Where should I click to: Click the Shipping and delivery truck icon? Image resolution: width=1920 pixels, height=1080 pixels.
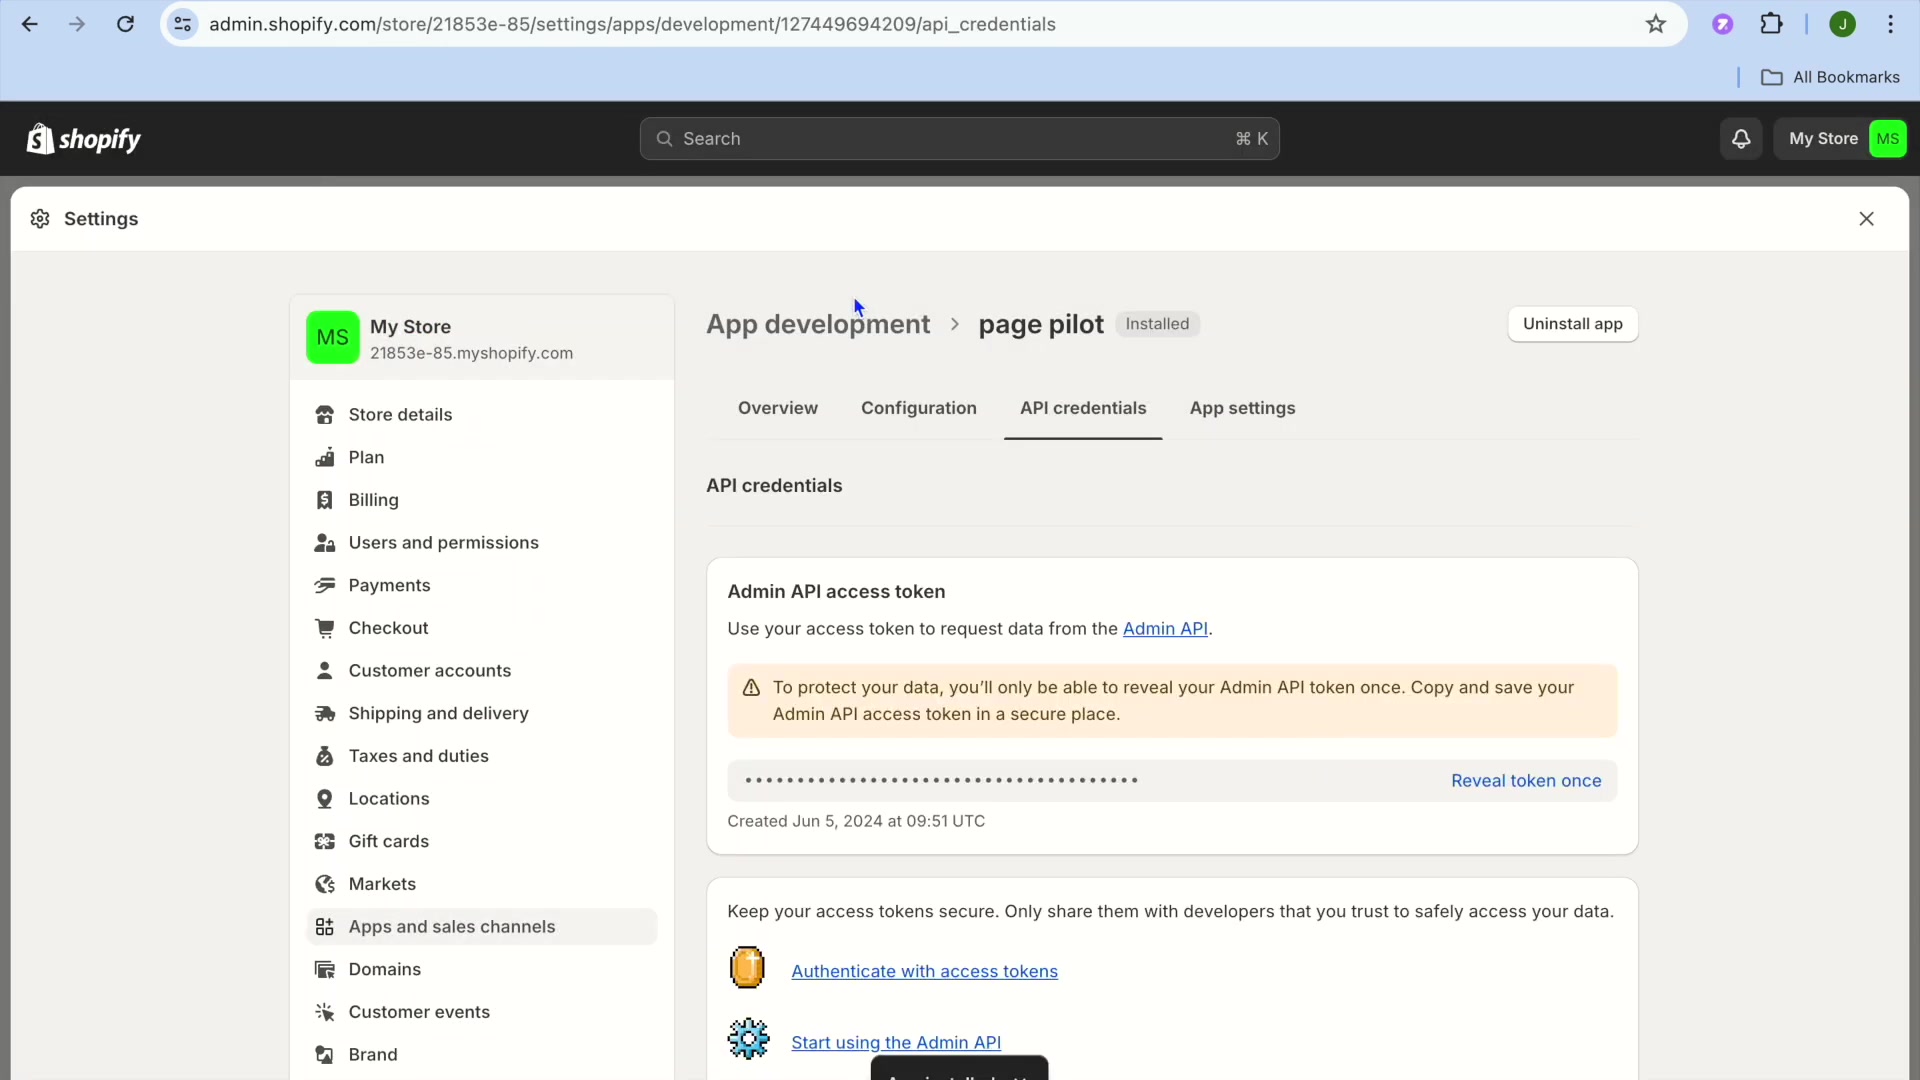click(324, 714)
